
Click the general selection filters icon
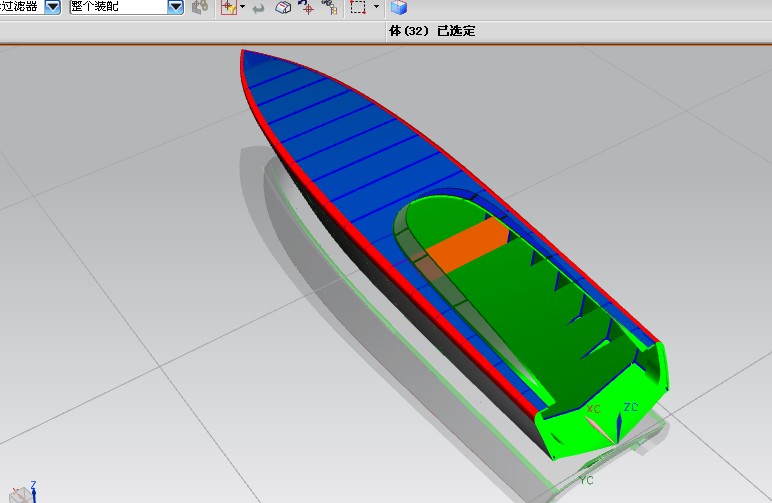228,7
